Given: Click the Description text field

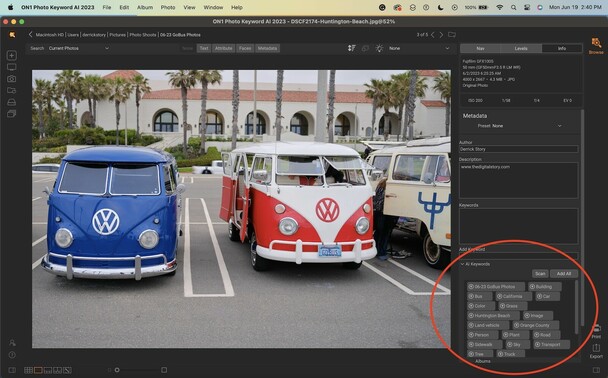Looking at the screenshot, I should pyautogui.click(x=519, y=180).
